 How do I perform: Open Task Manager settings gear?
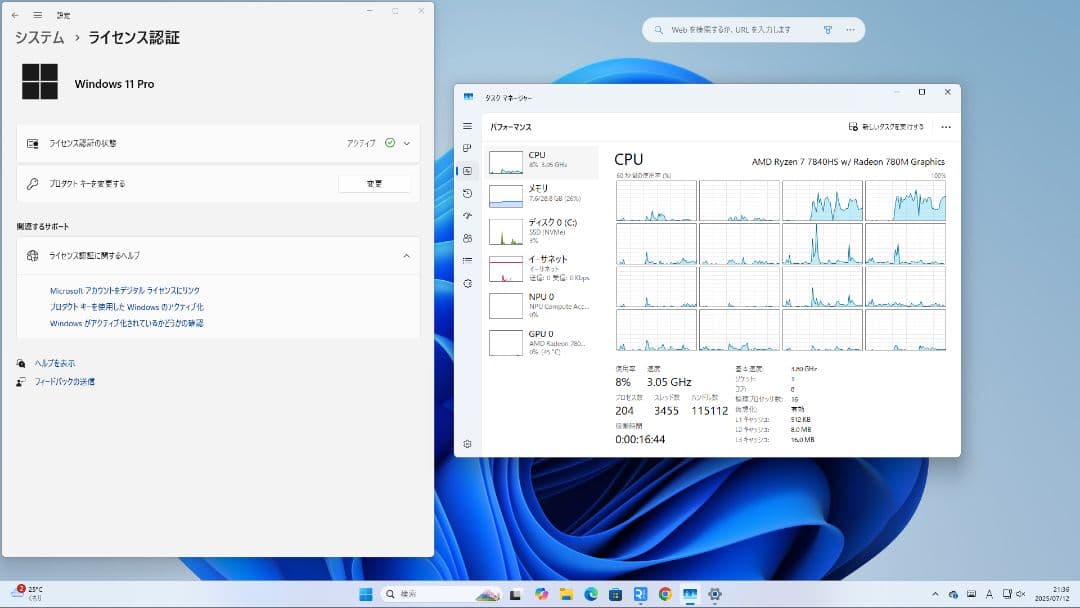coord(468,444)
